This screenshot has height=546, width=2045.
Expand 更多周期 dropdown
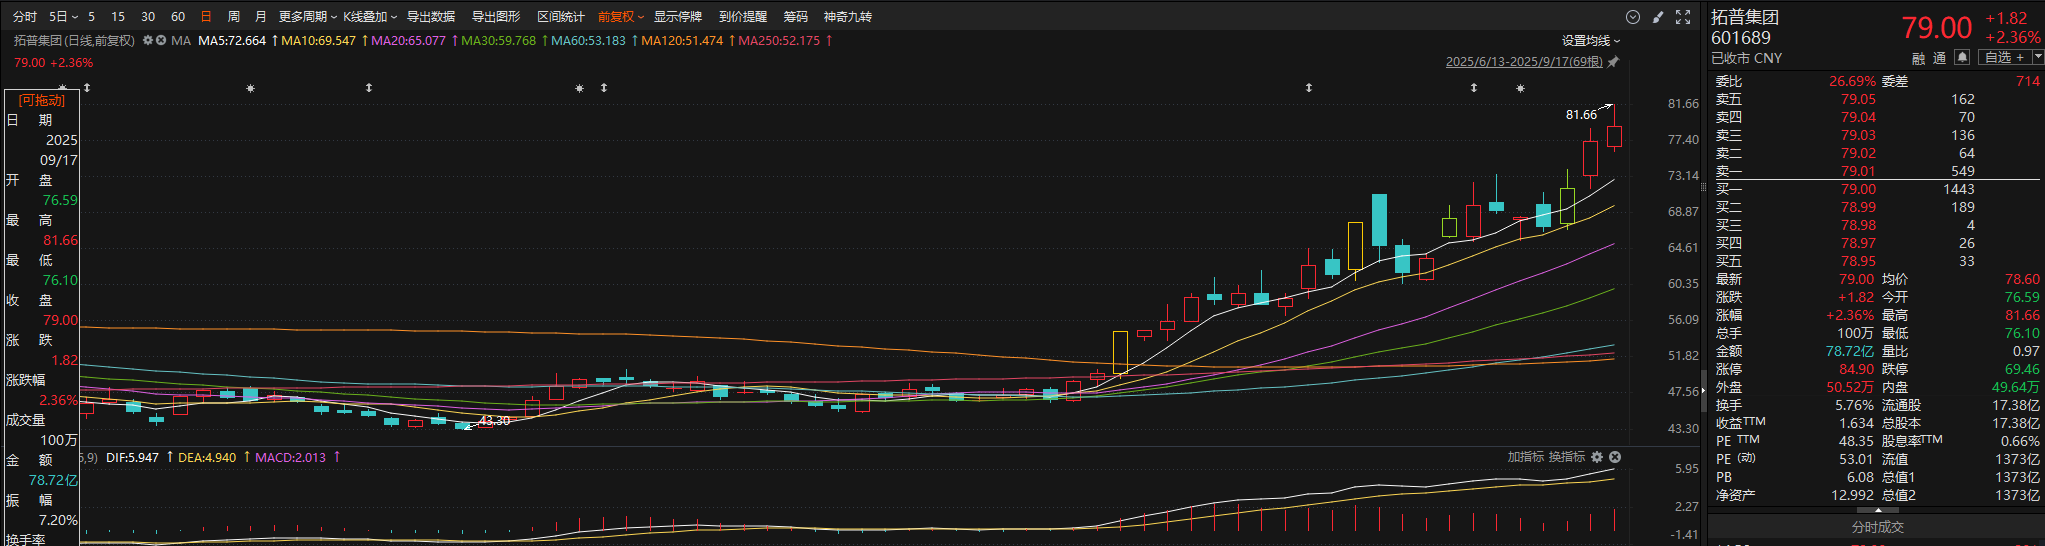308,17
